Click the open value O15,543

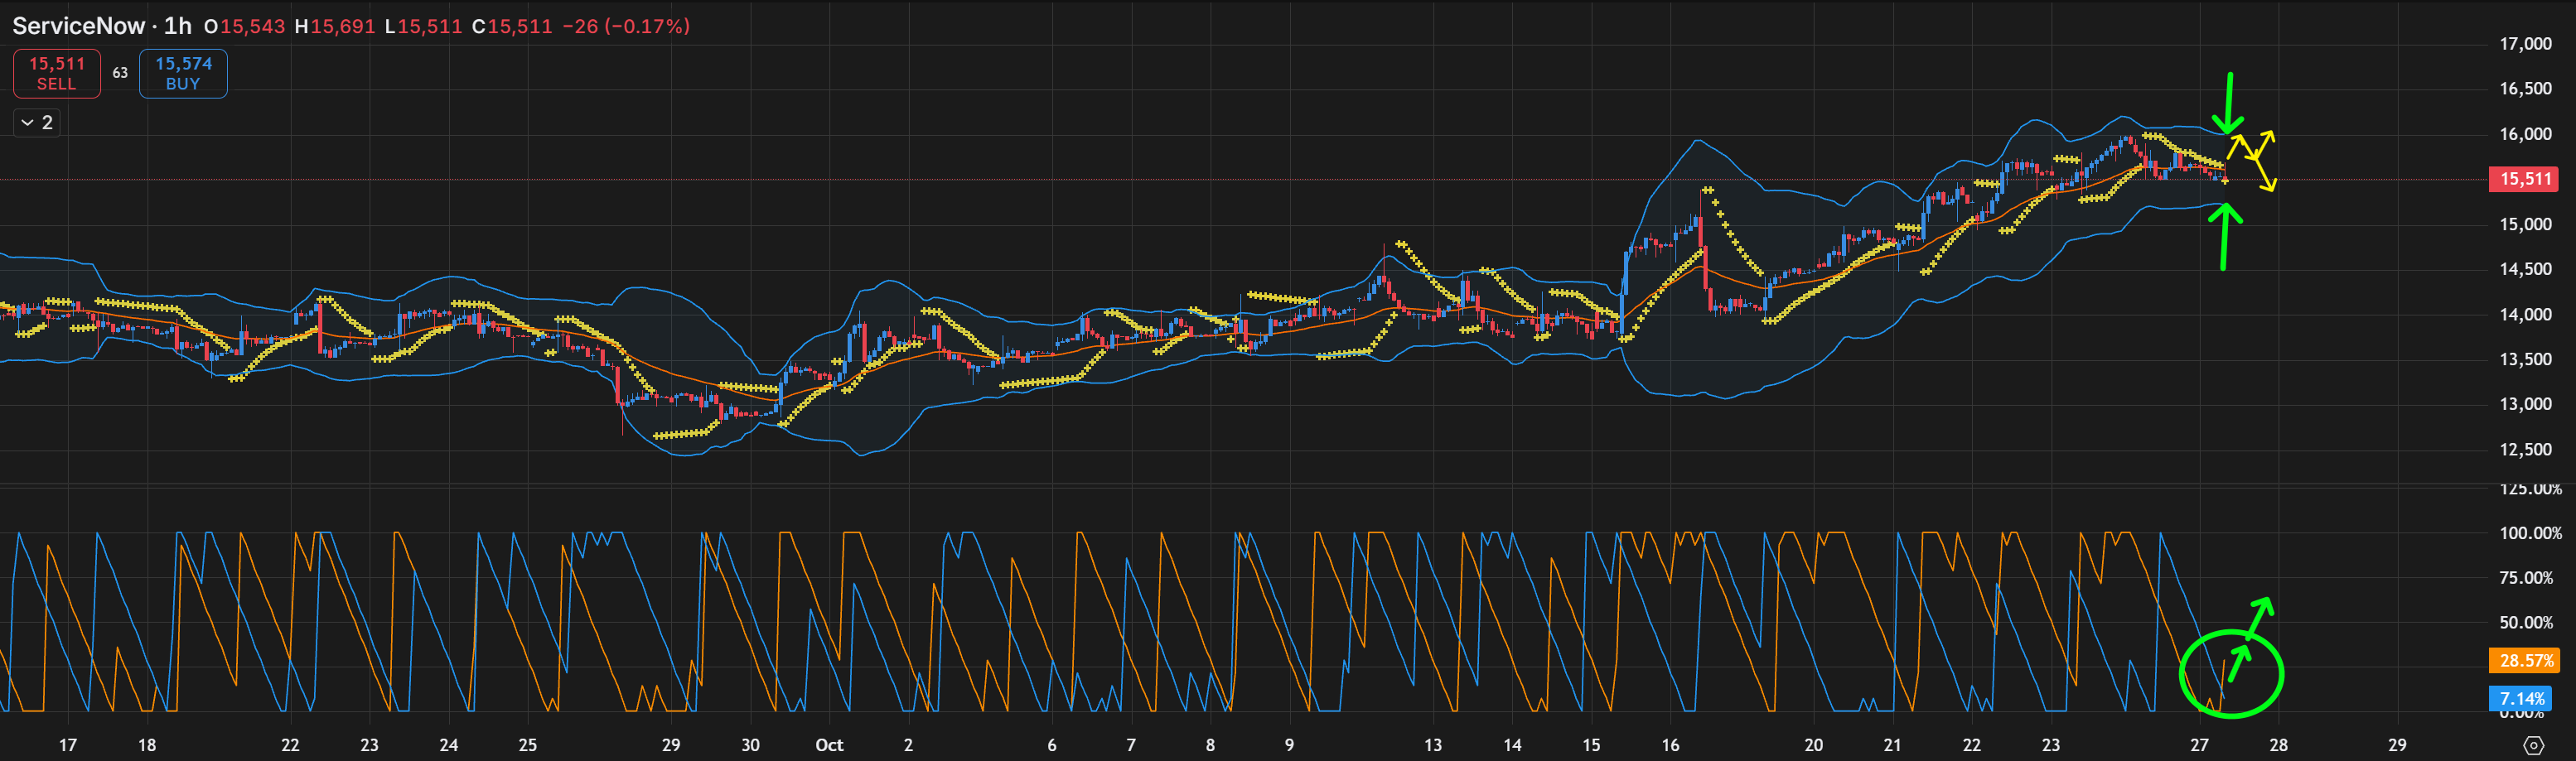click(245, 26)
